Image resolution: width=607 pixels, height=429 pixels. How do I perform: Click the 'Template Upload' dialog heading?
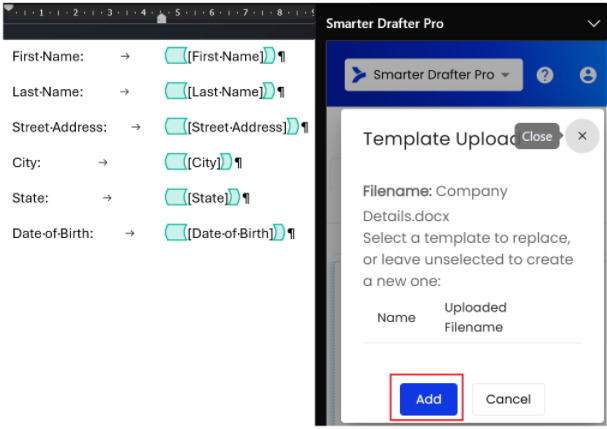tap(441, 139)
